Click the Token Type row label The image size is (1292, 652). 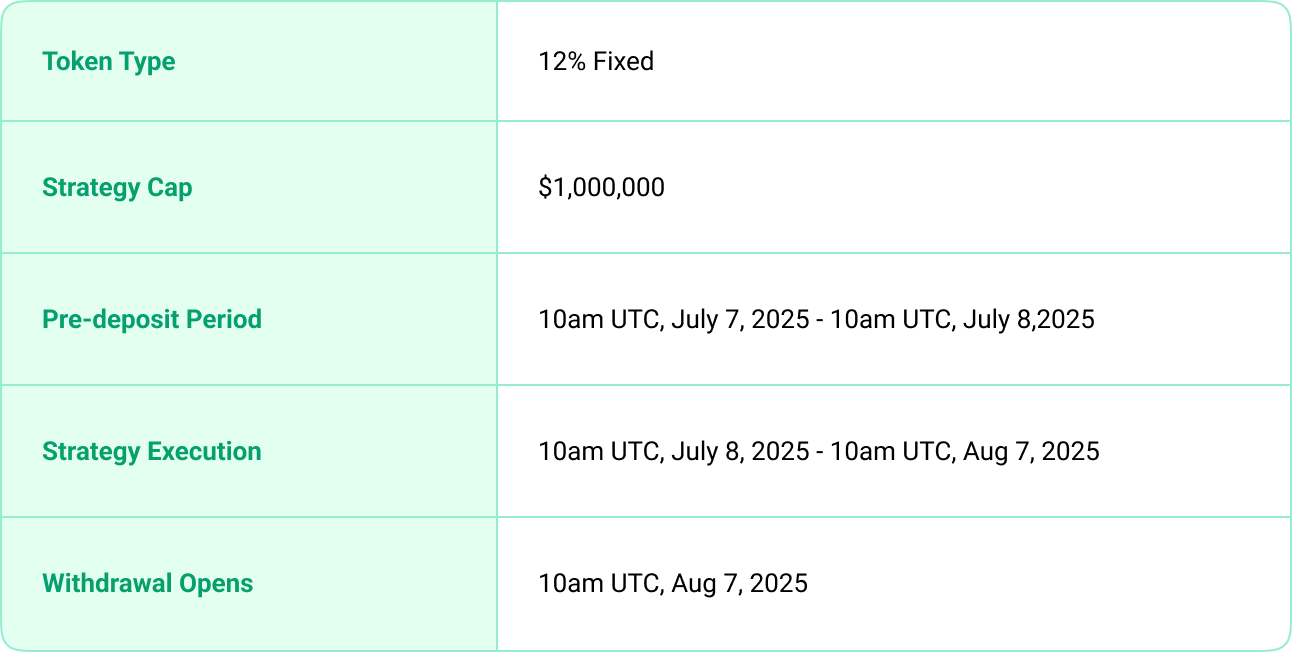click(108, 62)
